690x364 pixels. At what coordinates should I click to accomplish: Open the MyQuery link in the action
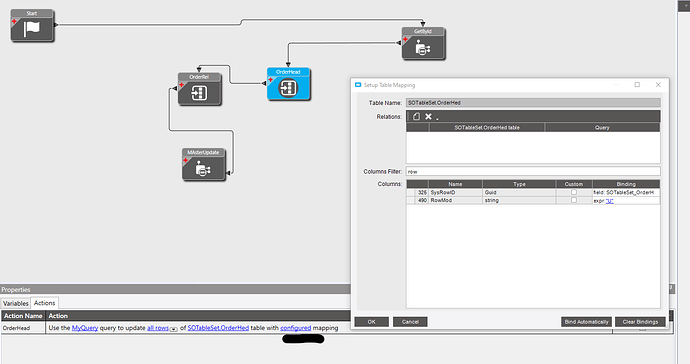coord(85,328)
